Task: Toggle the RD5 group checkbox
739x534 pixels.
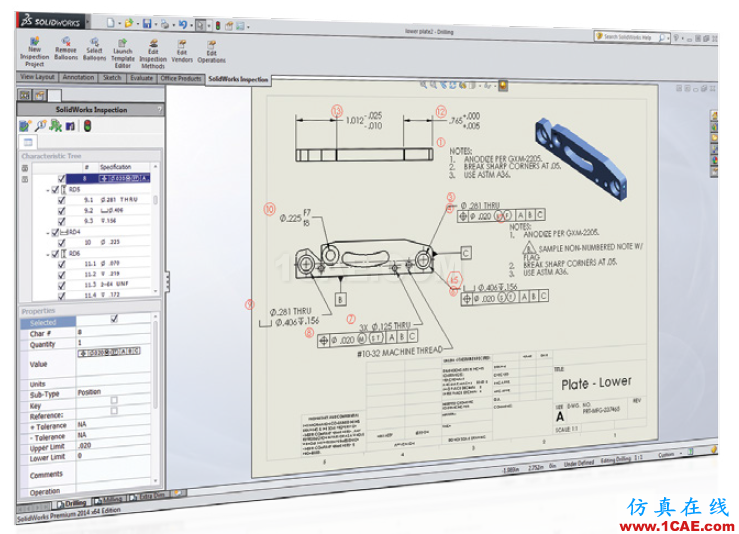Action: coord(55,189)
